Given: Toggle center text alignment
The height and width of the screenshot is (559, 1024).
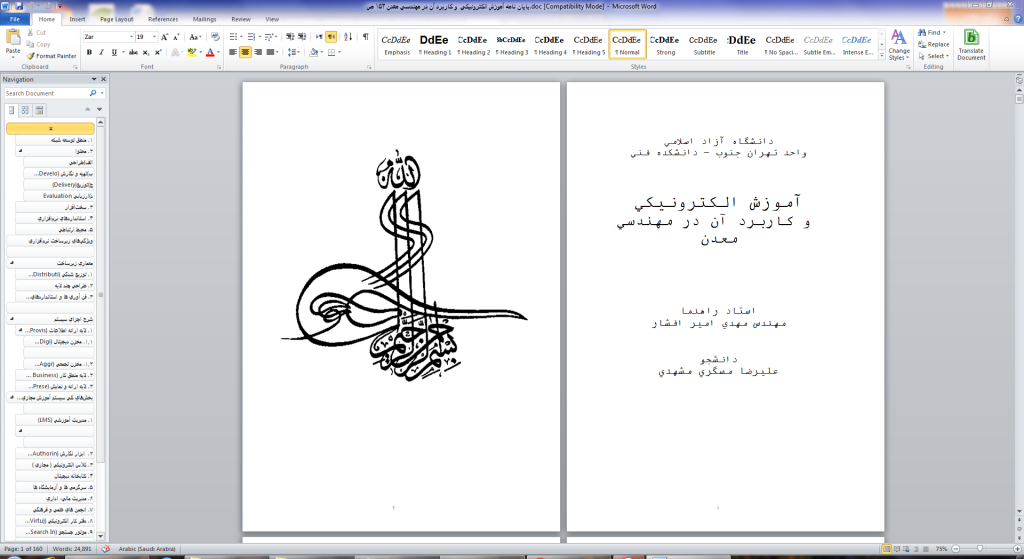Looking at the screenshot, I should tap(245, 52).
